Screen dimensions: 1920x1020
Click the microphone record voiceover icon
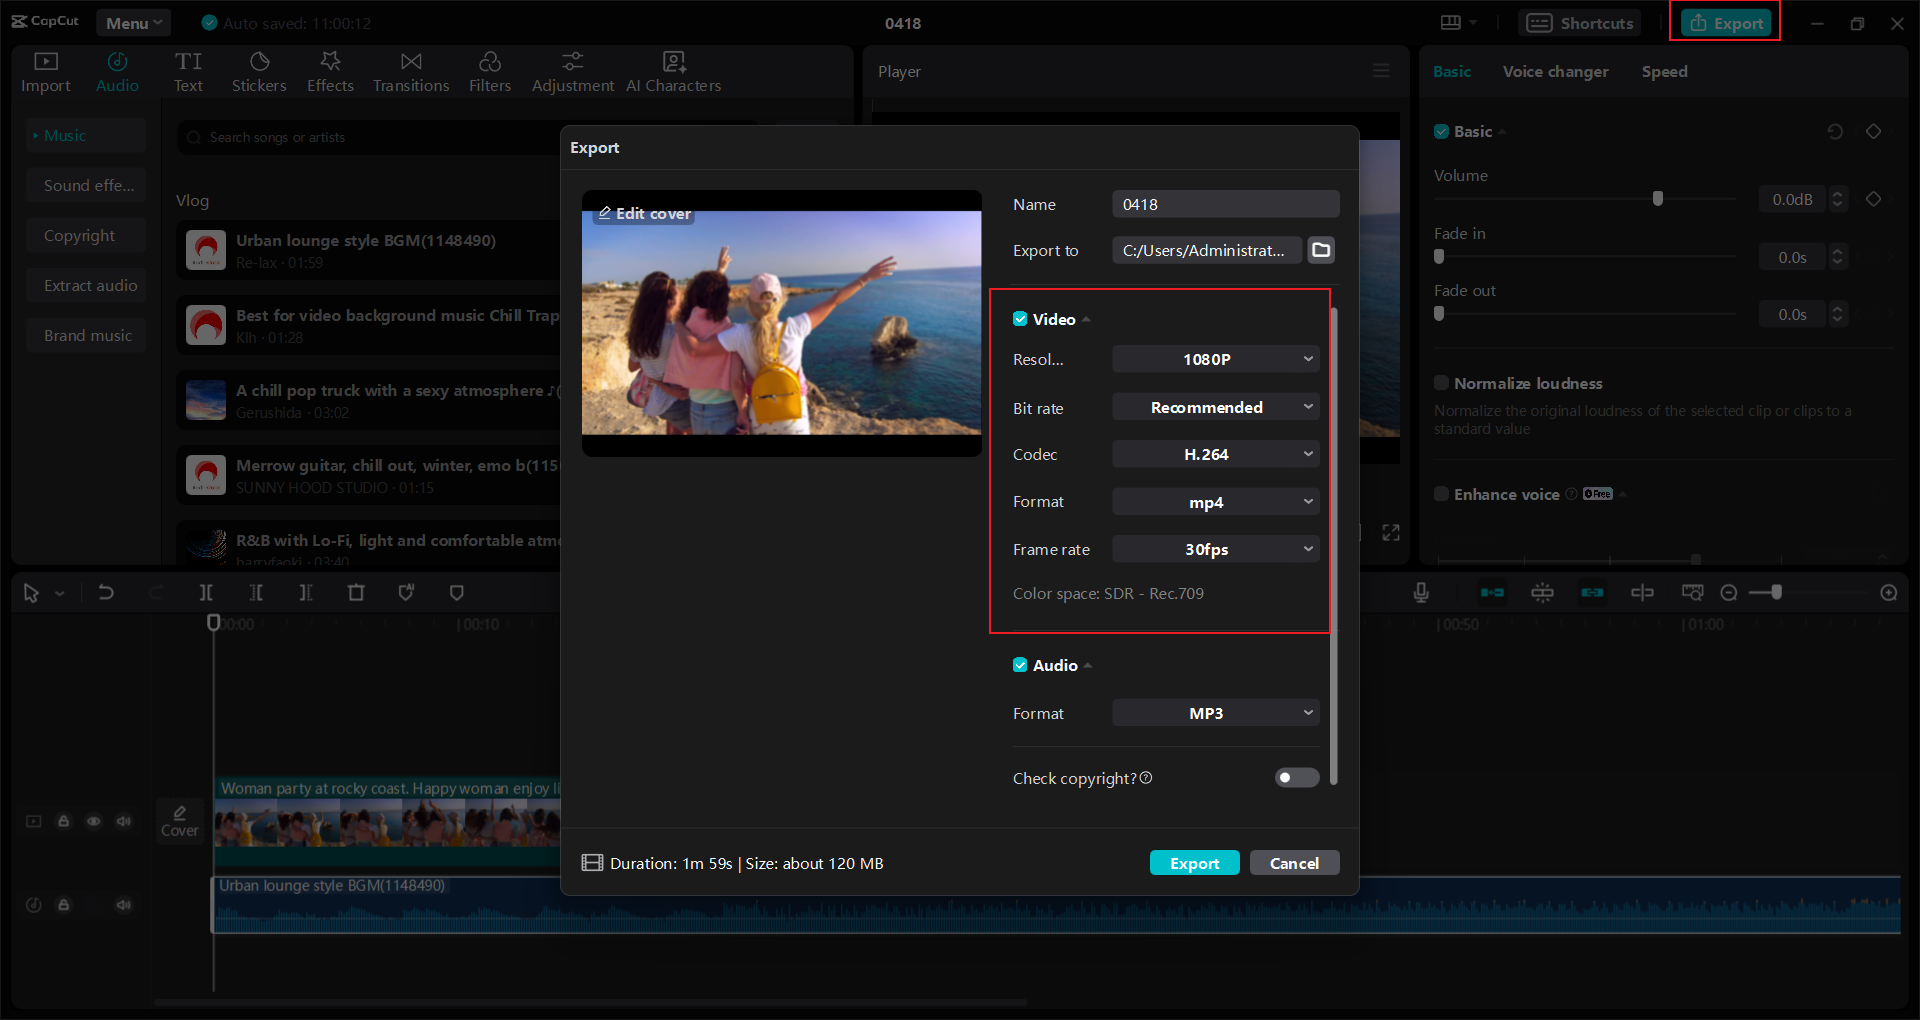coord(1420,593)
